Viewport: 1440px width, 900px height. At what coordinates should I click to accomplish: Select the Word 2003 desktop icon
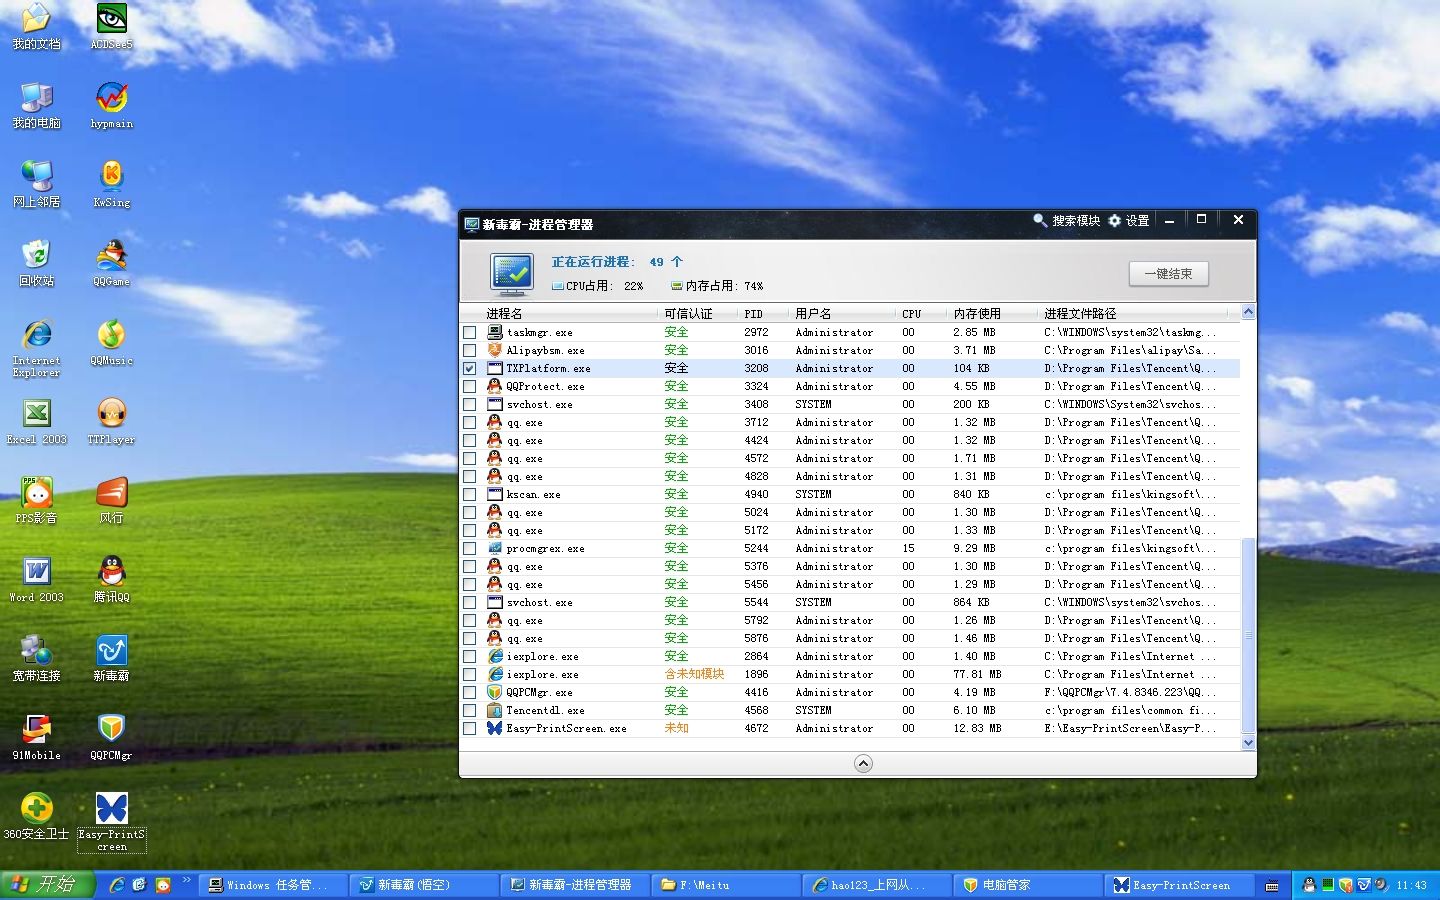36,579
